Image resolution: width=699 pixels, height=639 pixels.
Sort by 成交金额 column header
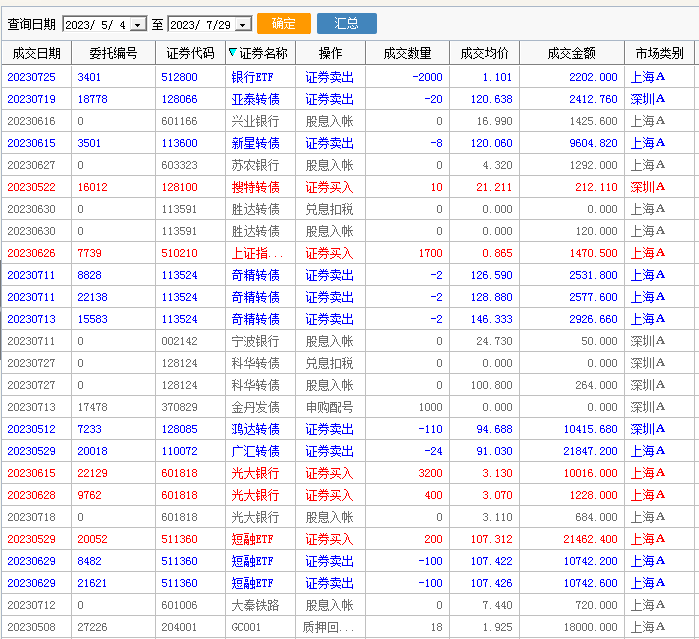tap(572, 53)
